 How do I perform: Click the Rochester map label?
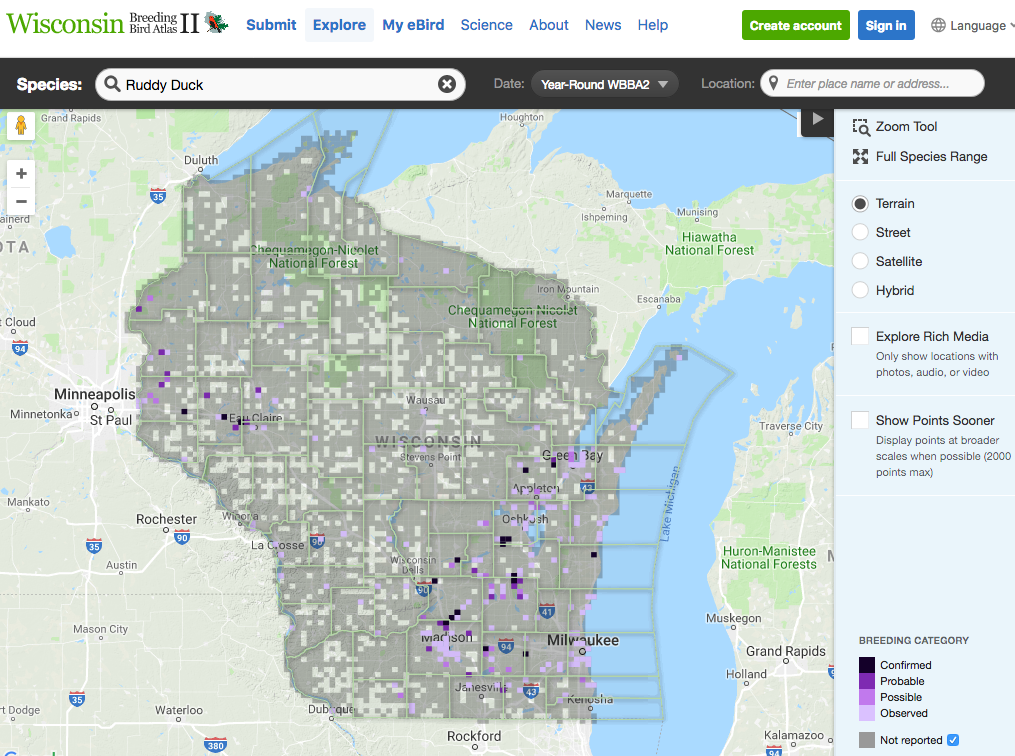tap(166, 519)
